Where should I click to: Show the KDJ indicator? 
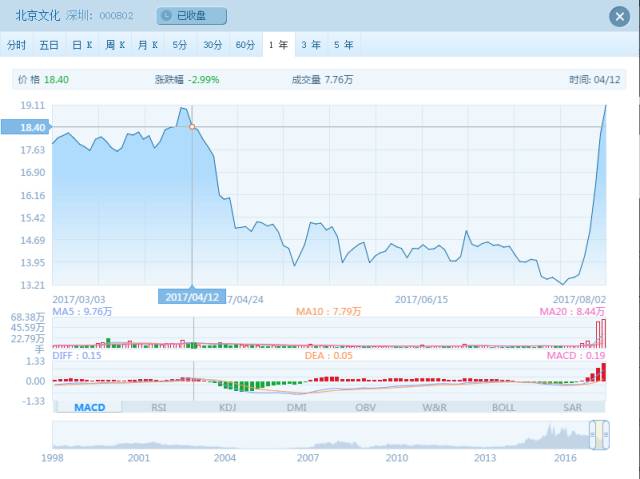[228, 407]
